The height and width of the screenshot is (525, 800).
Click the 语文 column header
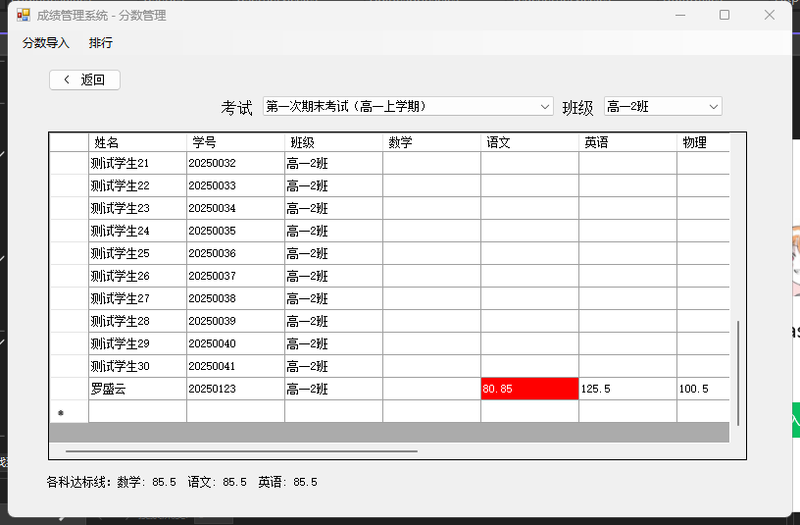pos(530,142)
